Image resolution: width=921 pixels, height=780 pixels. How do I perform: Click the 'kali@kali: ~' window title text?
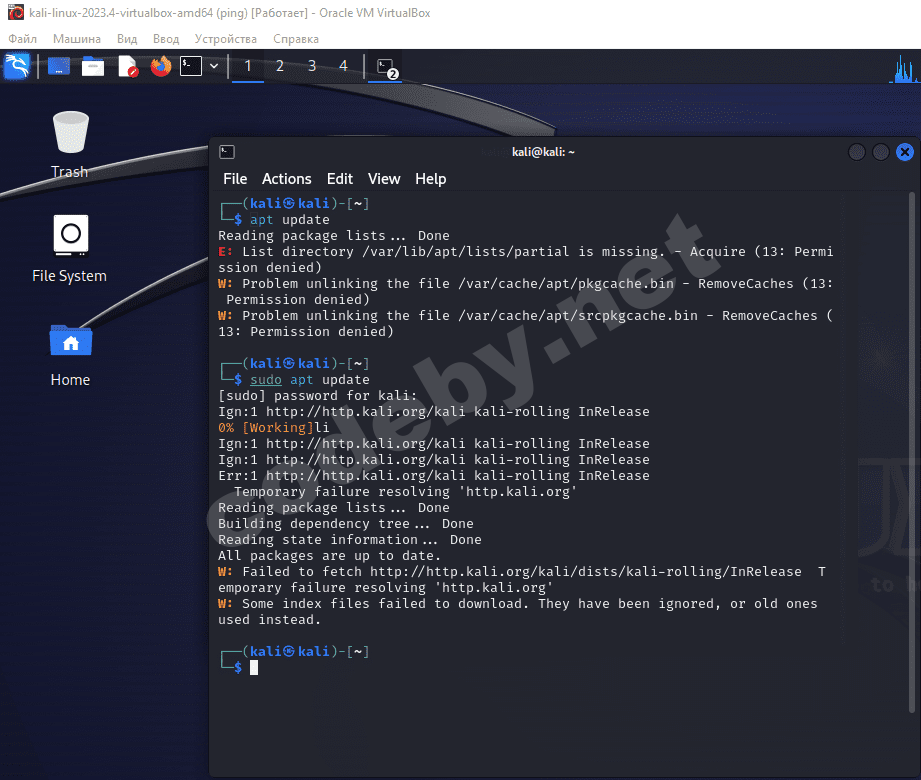(x=543, y=152)
